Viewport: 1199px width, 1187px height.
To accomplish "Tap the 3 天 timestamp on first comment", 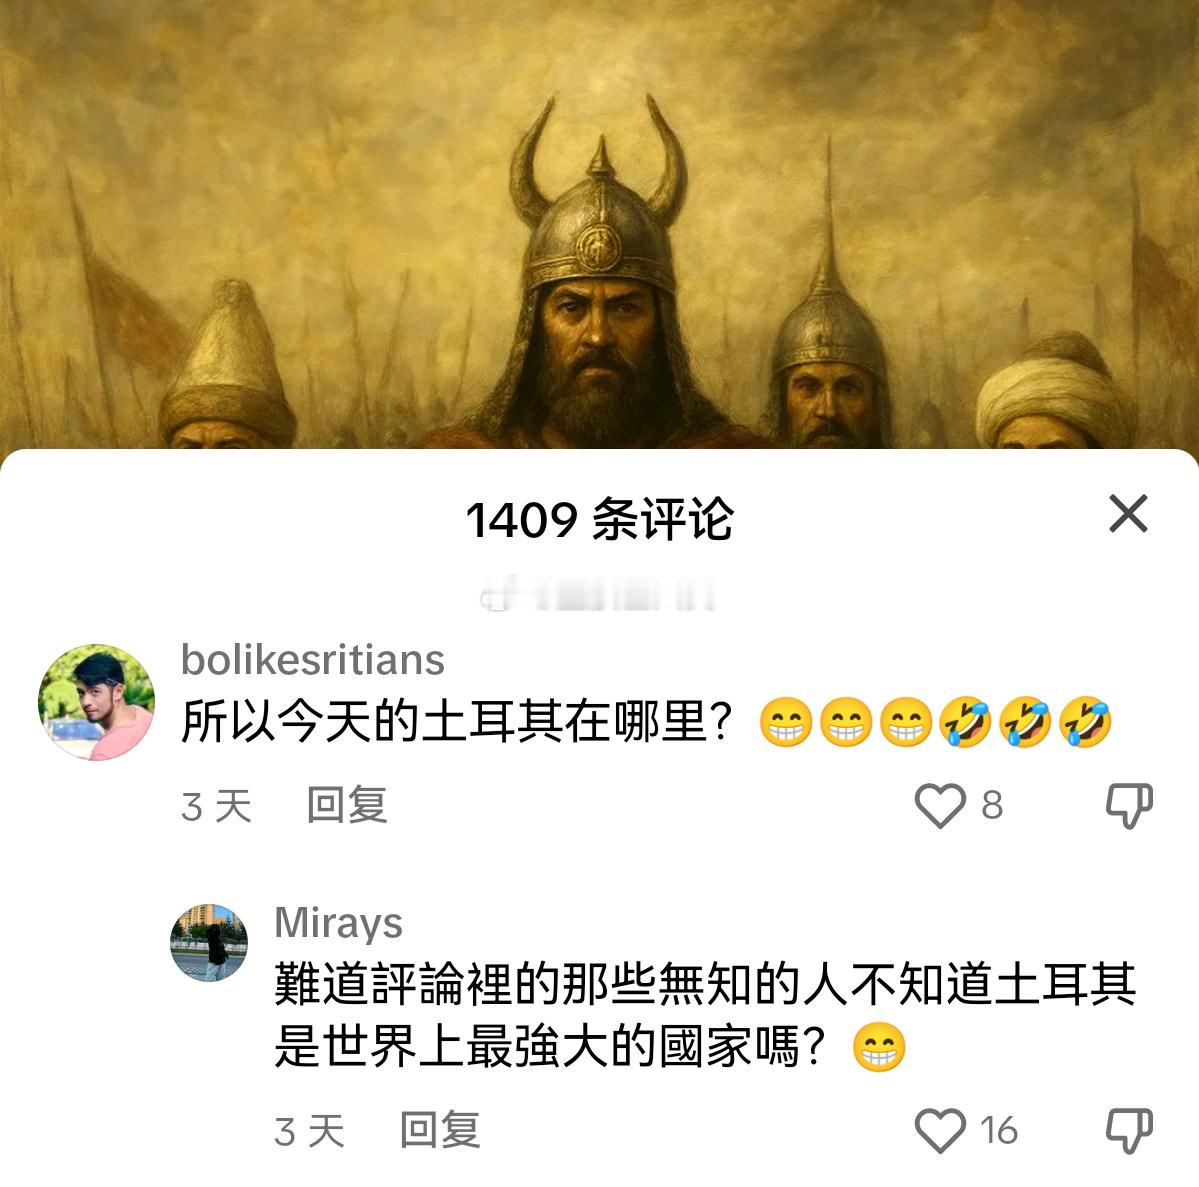I will click(216, 806).
